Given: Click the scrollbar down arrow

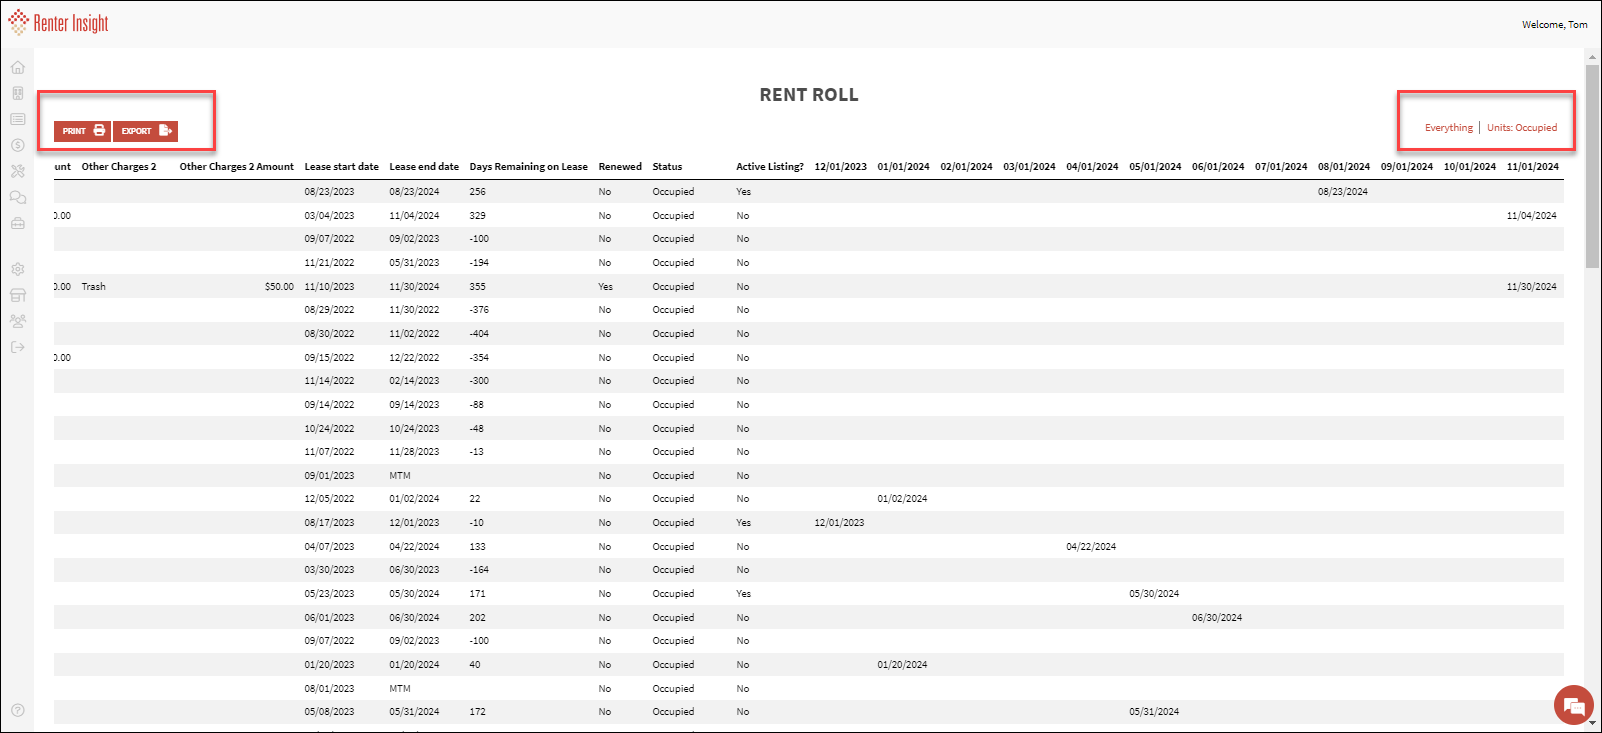Looking at the screenshot, I should 1592,721.
